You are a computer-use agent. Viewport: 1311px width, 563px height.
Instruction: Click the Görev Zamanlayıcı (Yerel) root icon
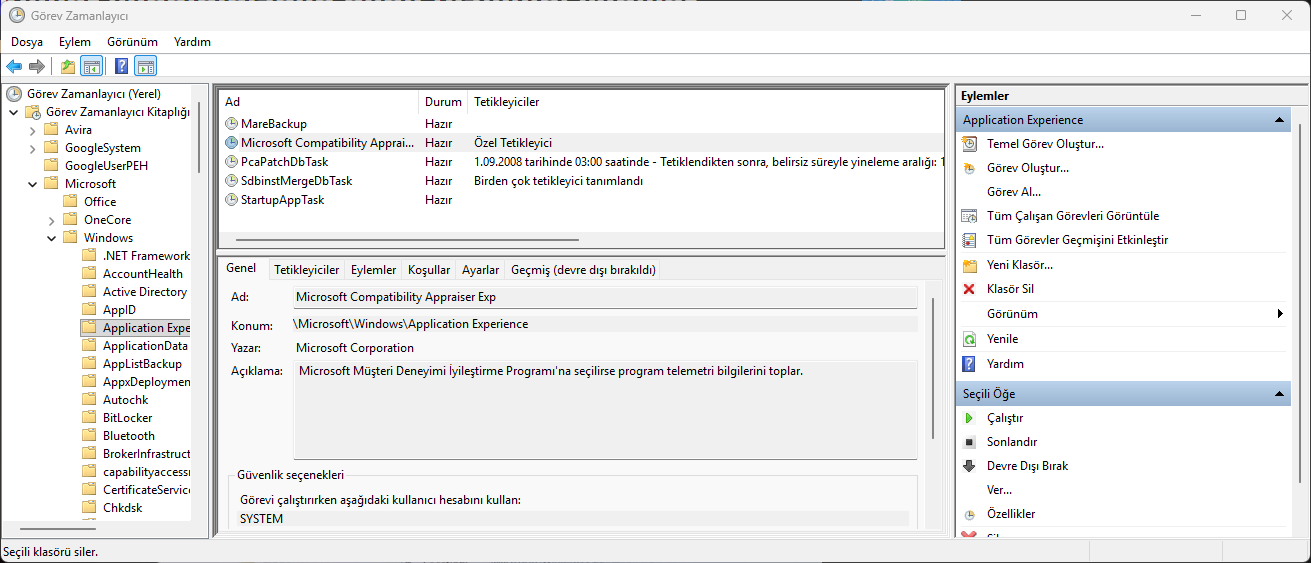pyautogui.click(x=14, y=94)
